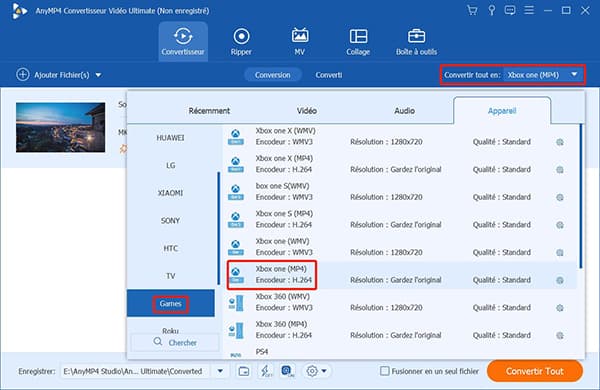Click Xbox one (WMV) device icon
This screenshot has width=600, height=390.
point(236,247)
